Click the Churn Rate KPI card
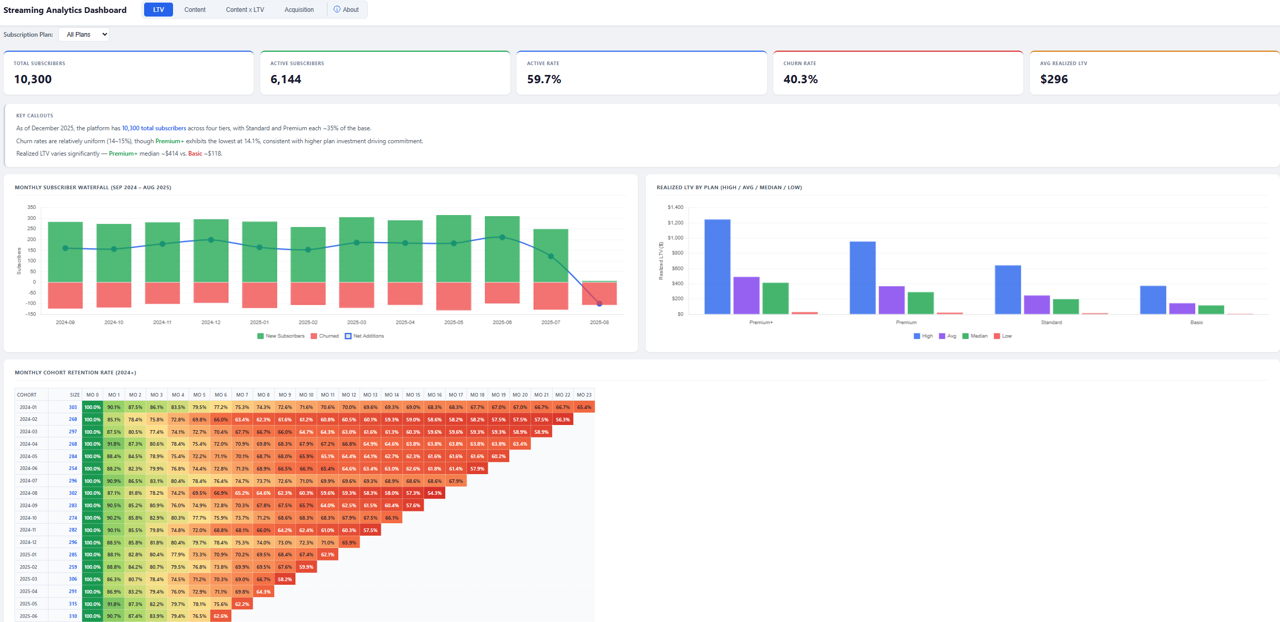This screenshot has width=1280, height=622. [x=897, y=73]
